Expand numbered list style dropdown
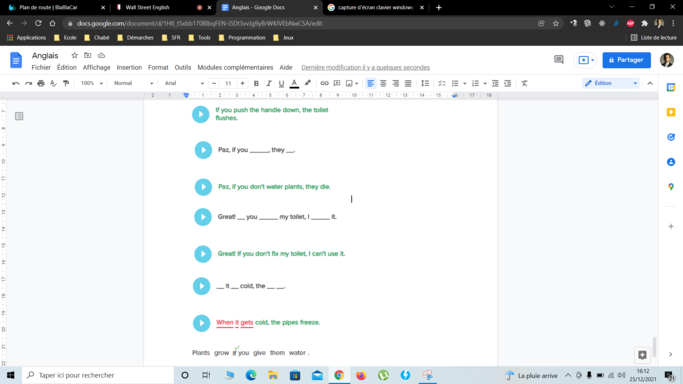683x384 pixels. 485,84
